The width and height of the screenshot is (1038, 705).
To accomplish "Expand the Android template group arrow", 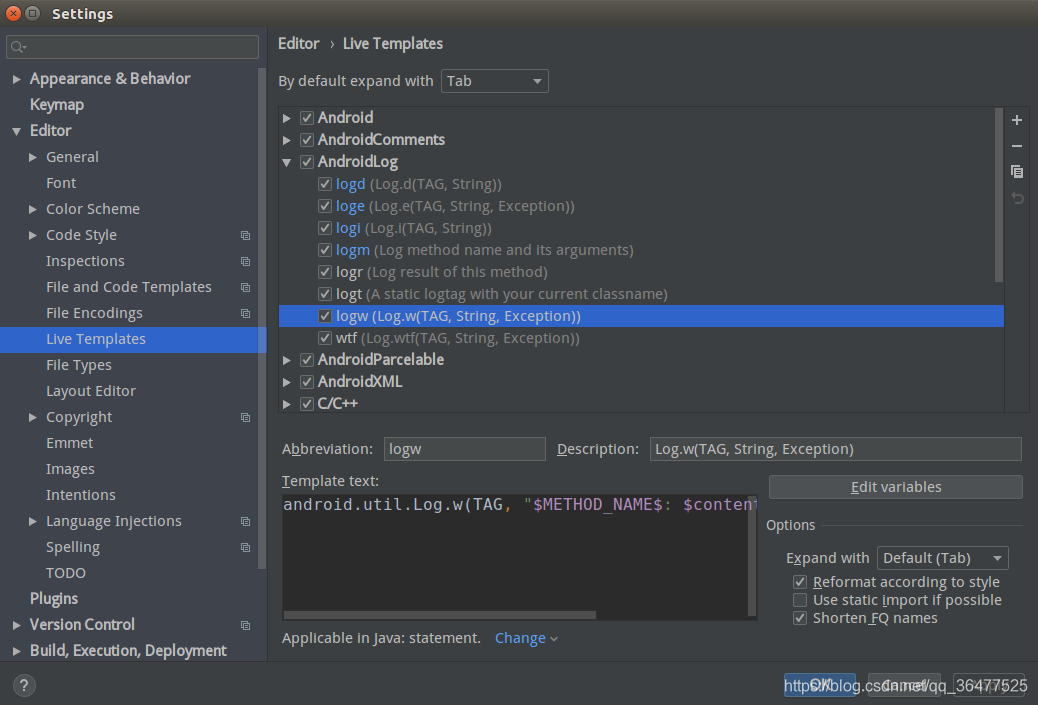I will click(287, 118).
